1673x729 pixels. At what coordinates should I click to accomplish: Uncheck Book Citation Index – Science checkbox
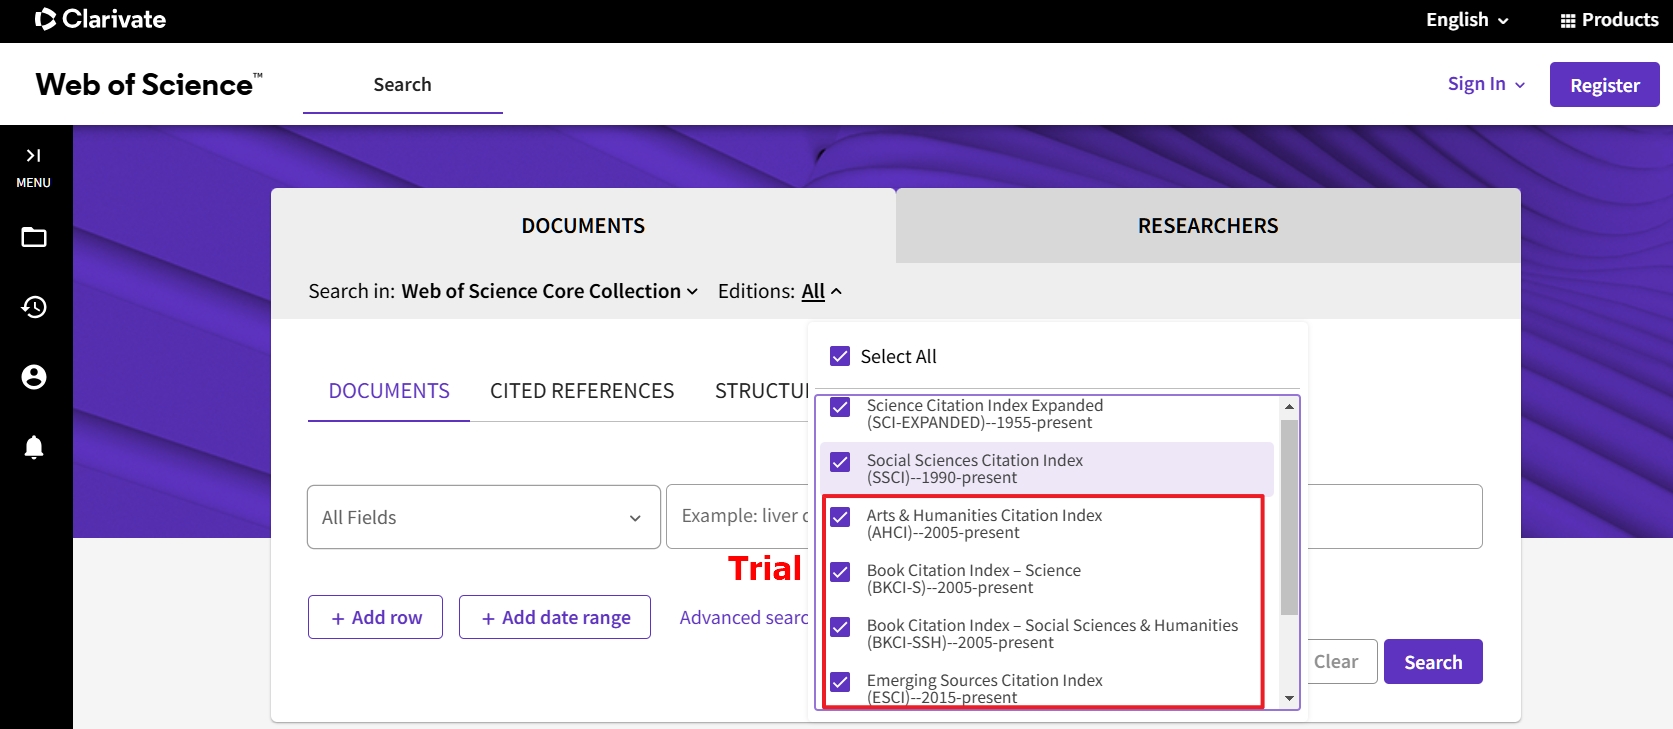point(840,572)
